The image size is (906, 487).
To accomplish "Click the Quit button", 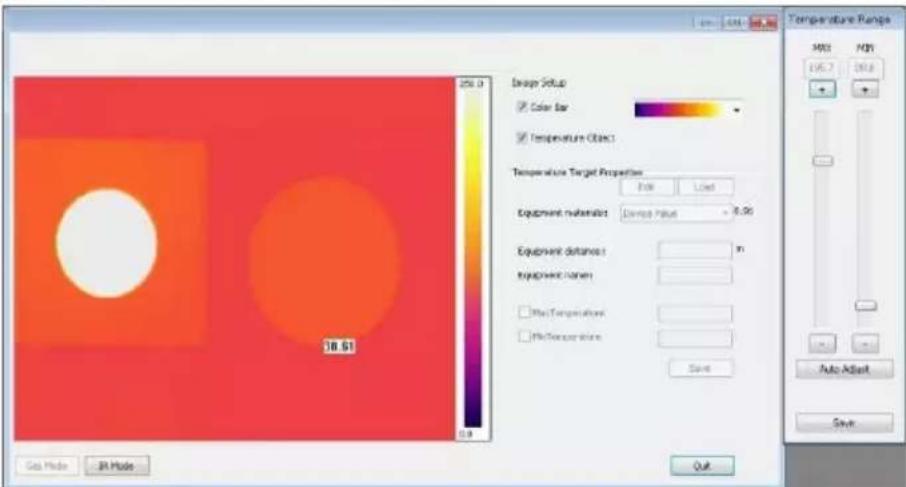I will click(702, 466).
